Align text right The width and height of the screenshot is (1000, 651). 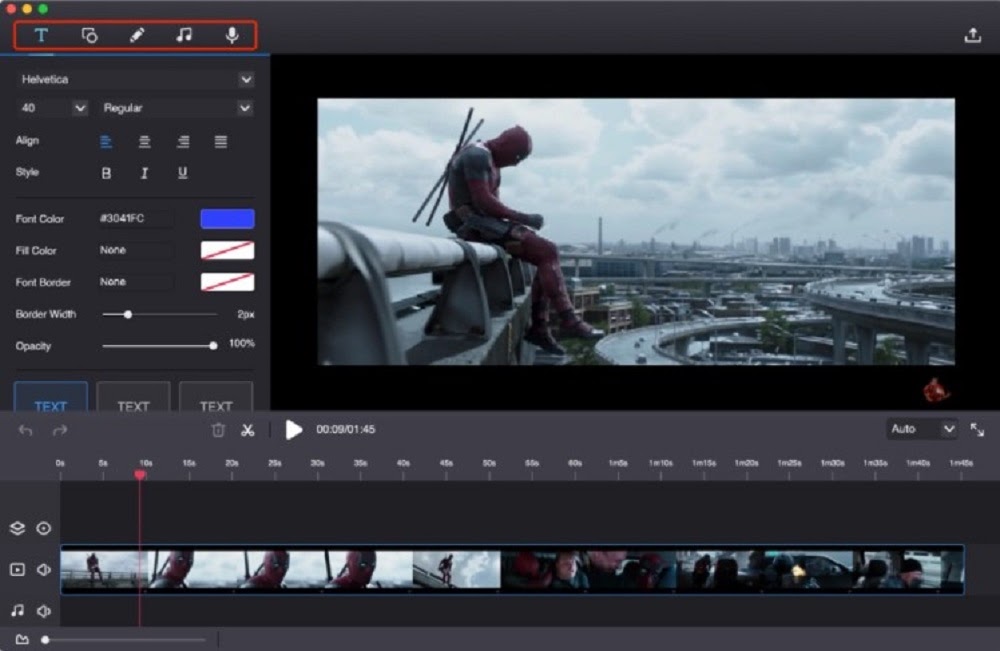click(183, 142)
